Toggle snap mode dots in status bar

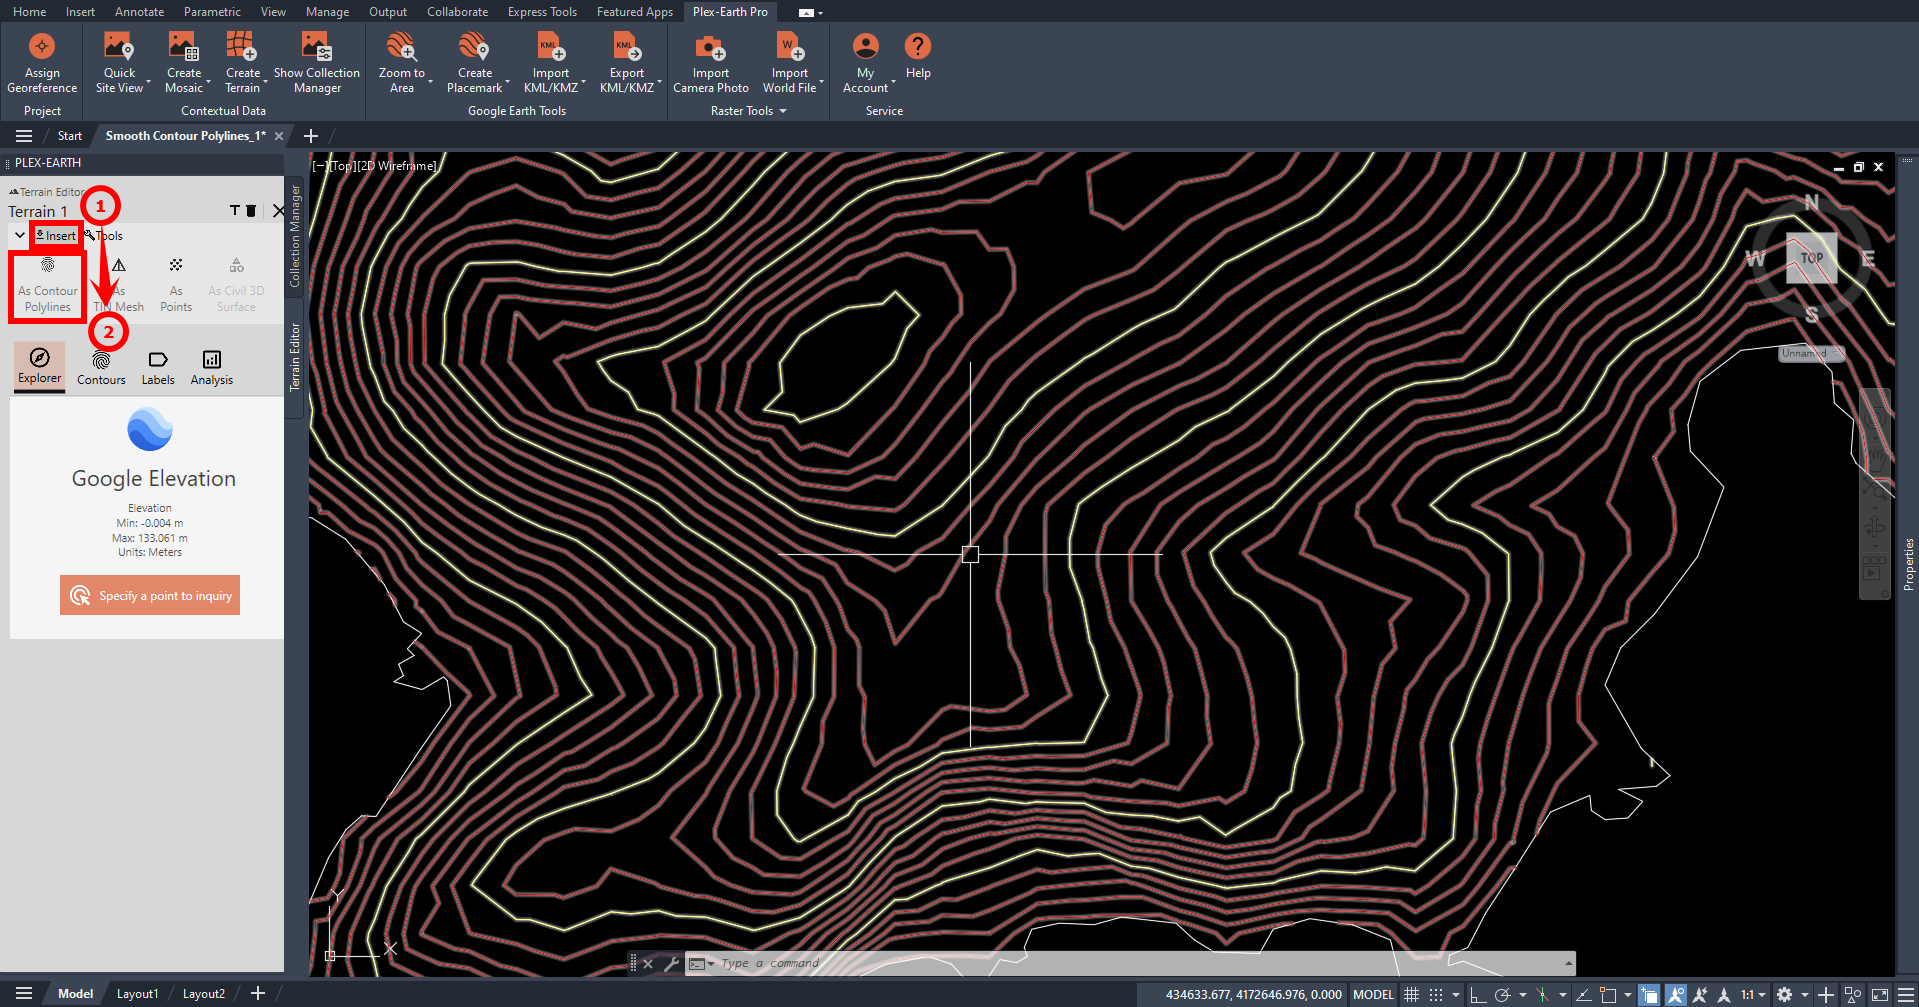pyautogui.click(x=1436, y=994)
